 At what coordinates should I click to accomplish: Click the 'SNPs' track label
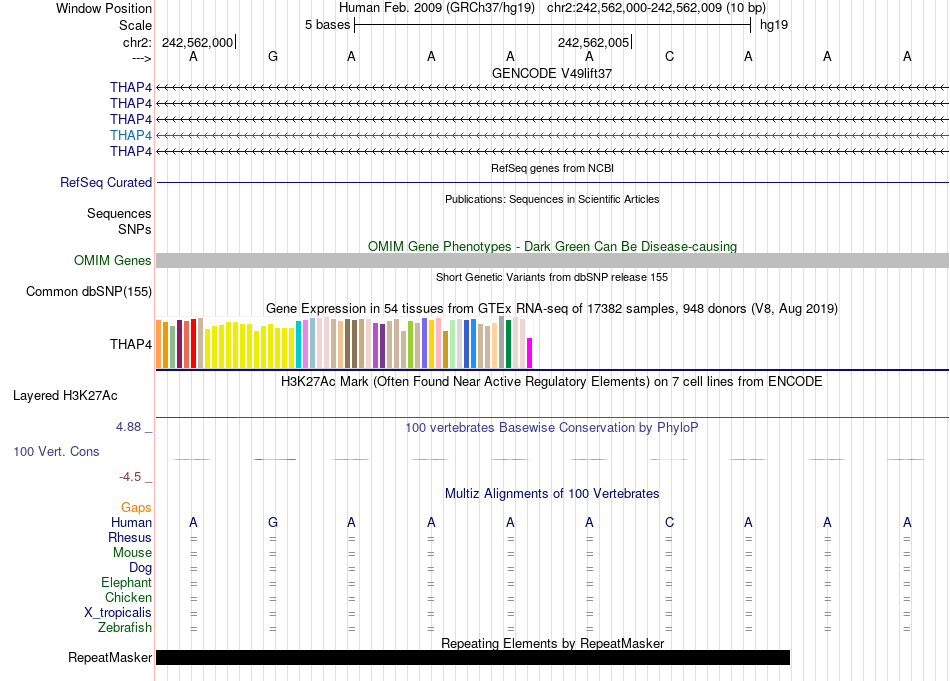click(135, 229)
